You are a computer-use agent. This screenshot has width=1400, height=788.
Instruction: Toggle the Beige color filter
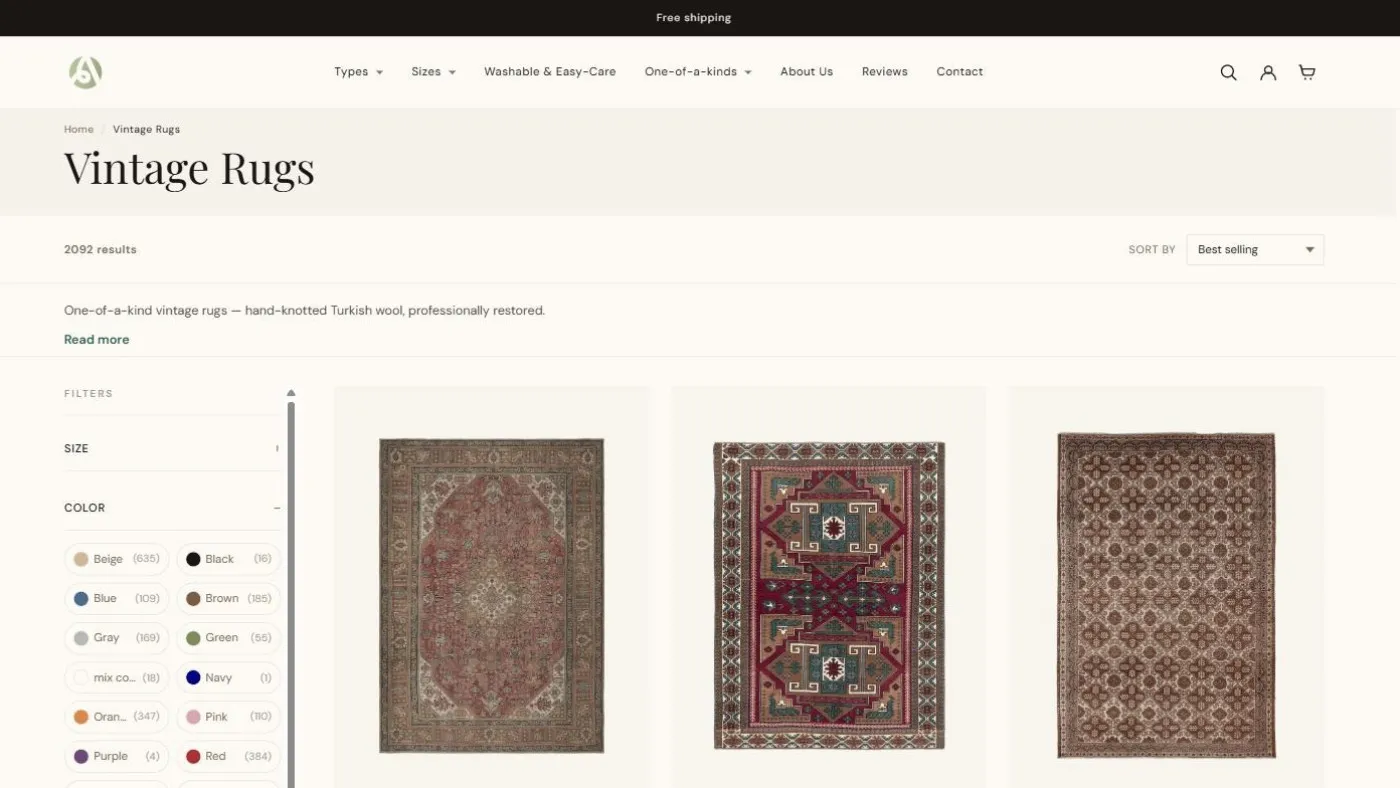click(x=116, y=559)
